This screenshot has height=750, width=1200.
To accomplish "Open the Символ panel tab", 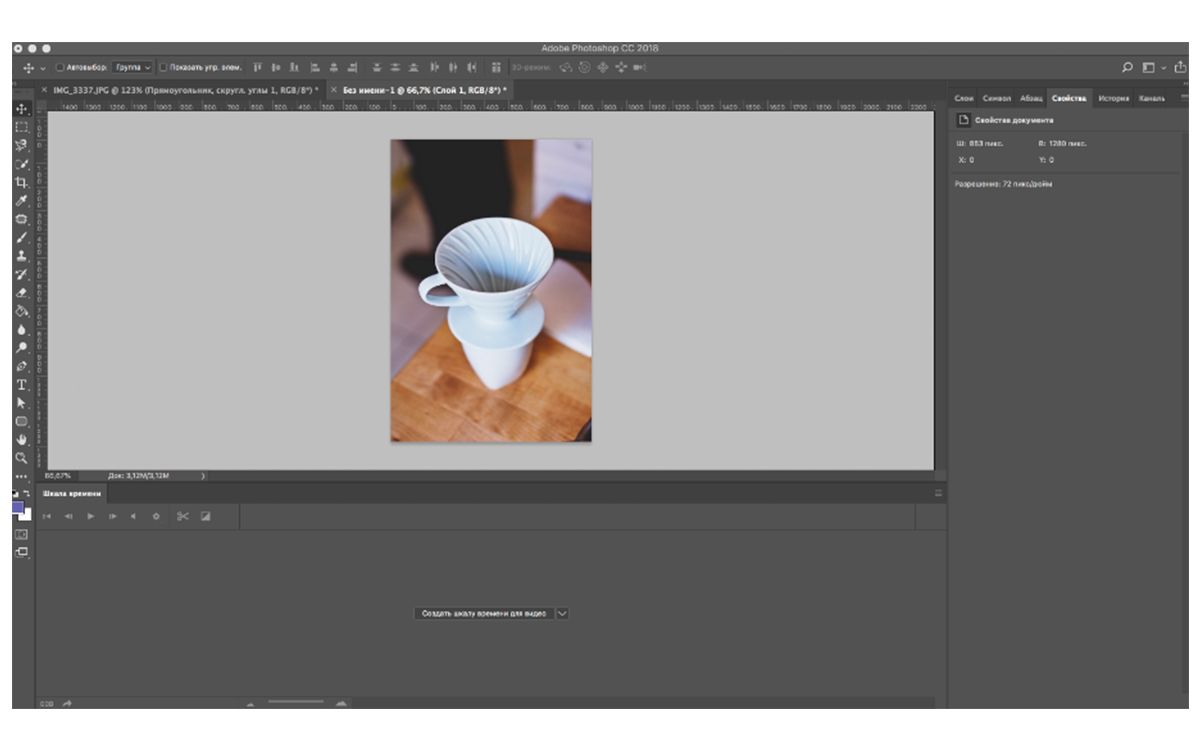I will [997, 98].
